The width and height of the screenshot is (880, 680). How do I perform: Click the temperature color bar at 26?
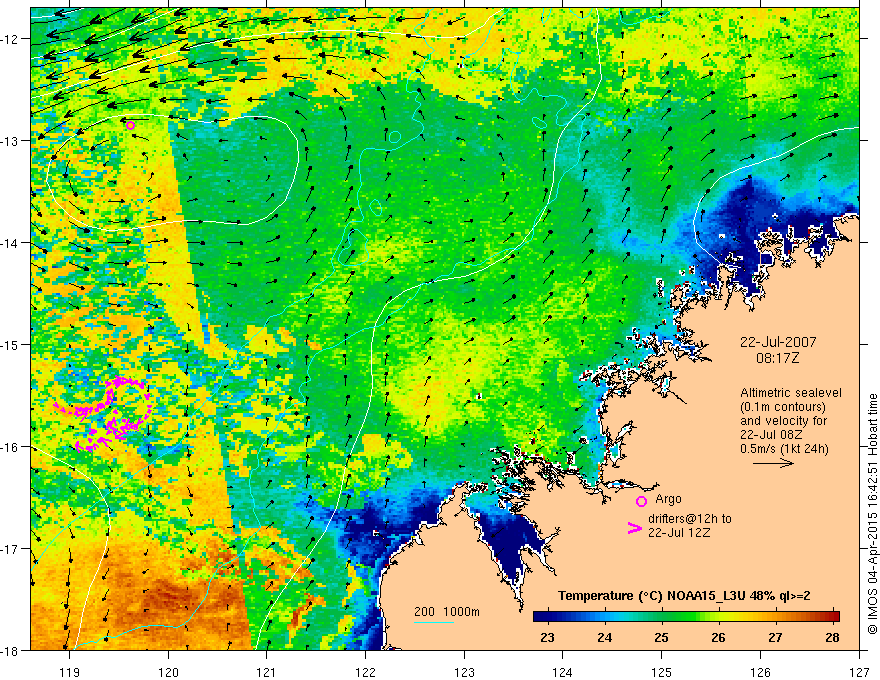[718, 616]
